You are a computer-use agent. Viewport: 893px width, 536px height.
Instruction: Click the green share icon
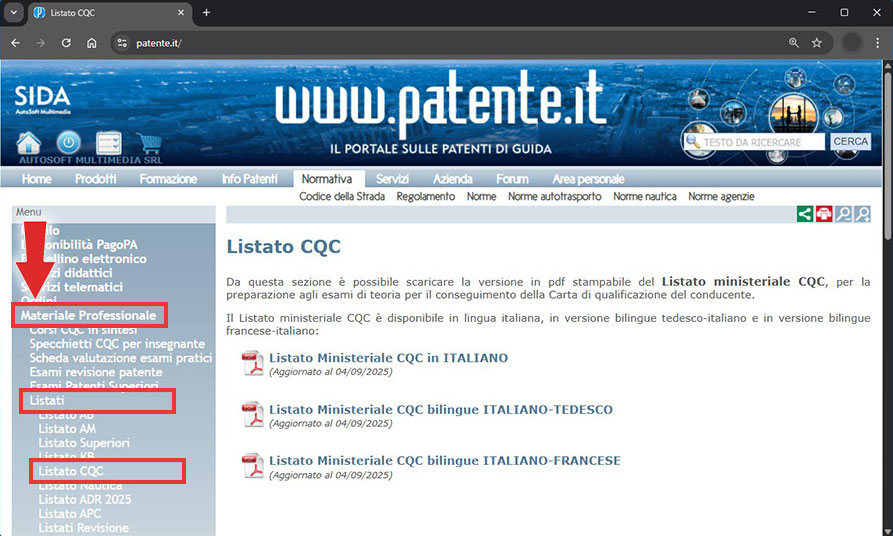click(x=804, y=214)
